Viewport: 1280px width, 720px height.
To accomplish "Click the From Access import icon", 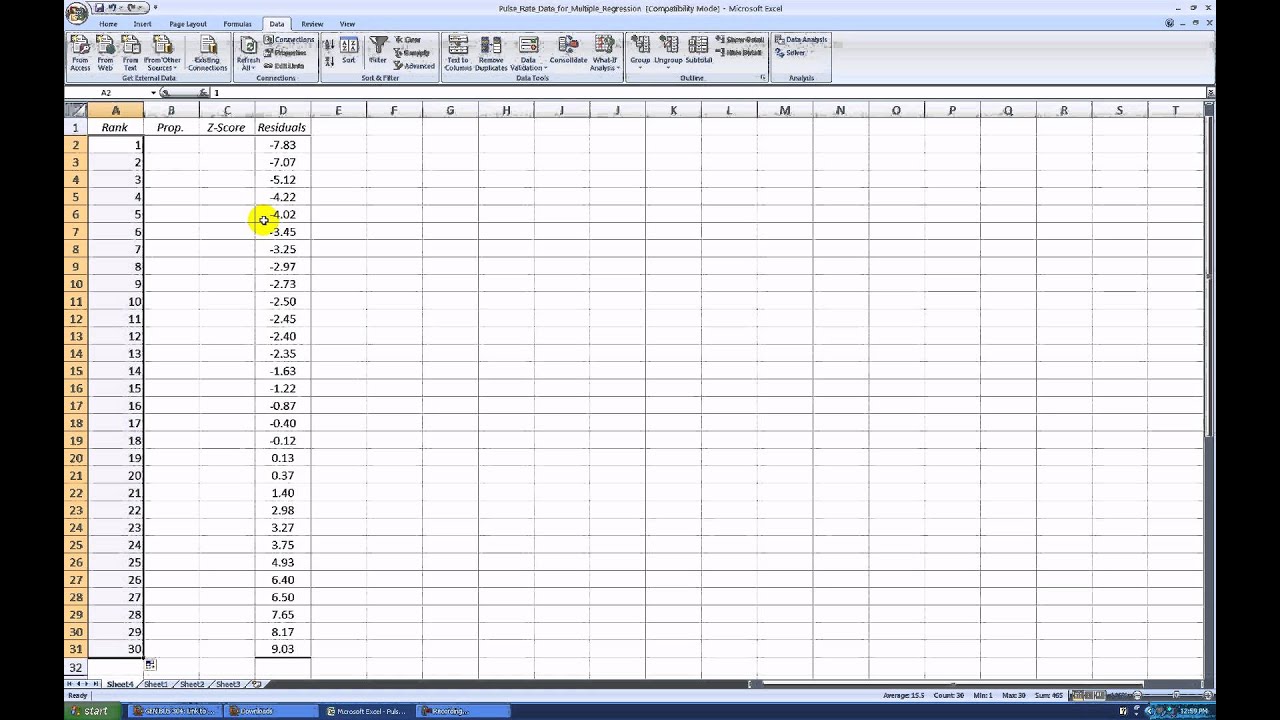I will click(x=80, y=53).
